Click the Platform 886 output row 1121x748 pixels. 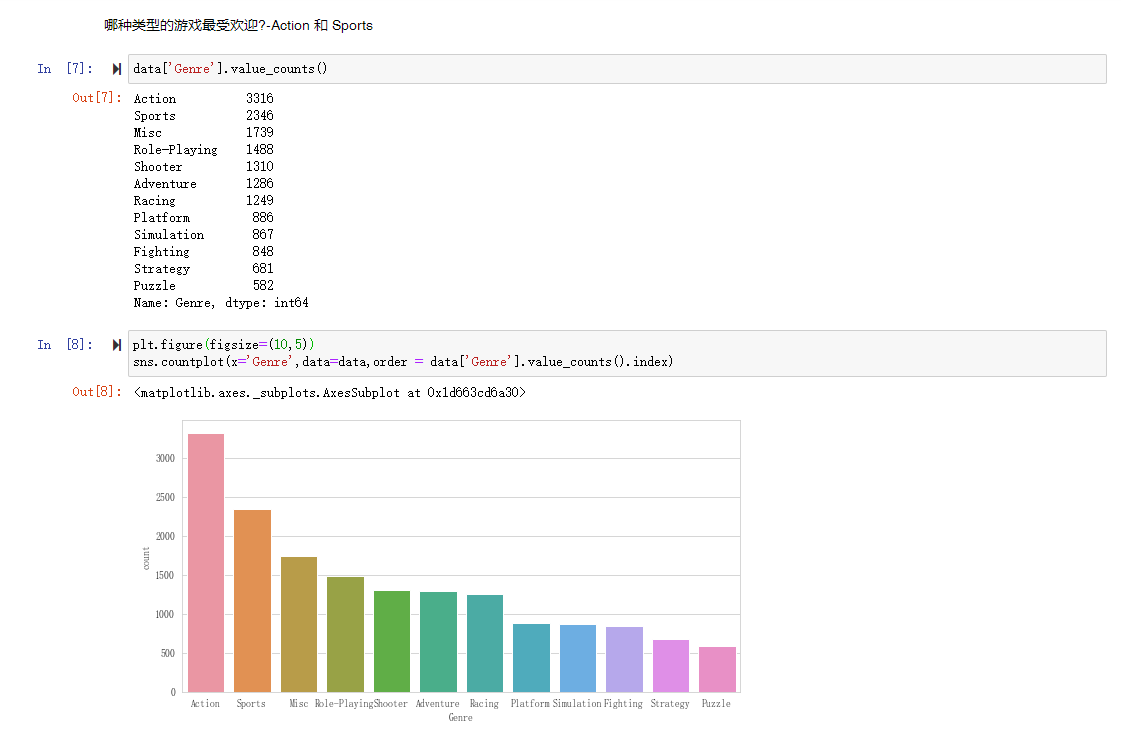pyautogui.click(x=203, y=218)
